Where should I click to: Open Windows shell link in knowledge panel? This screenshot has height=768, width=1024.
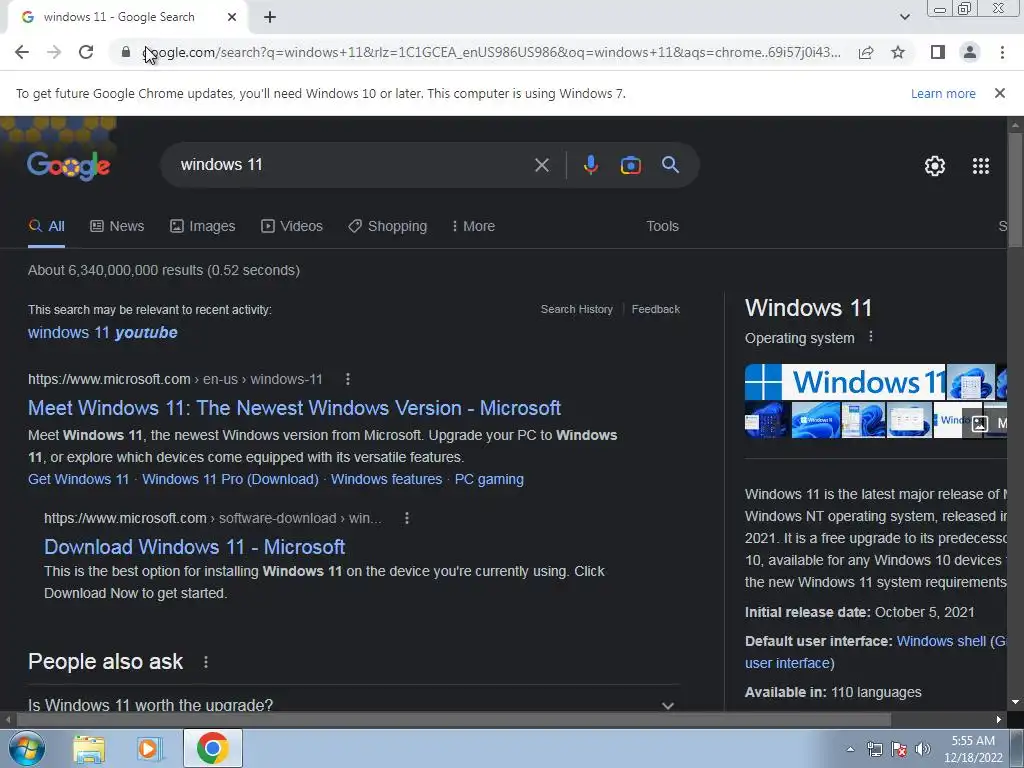pyautogui.click(x=941, y=641)
